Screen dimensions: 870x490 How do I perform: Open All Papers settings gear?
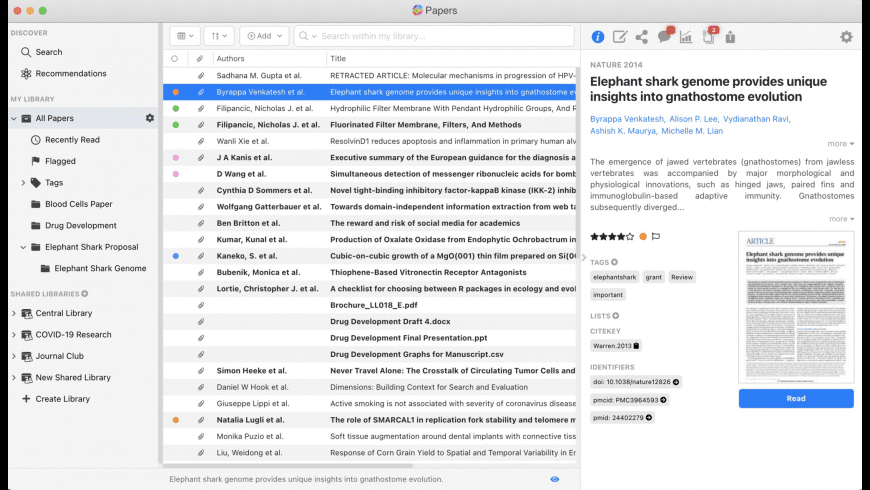(x=150, y=118)
